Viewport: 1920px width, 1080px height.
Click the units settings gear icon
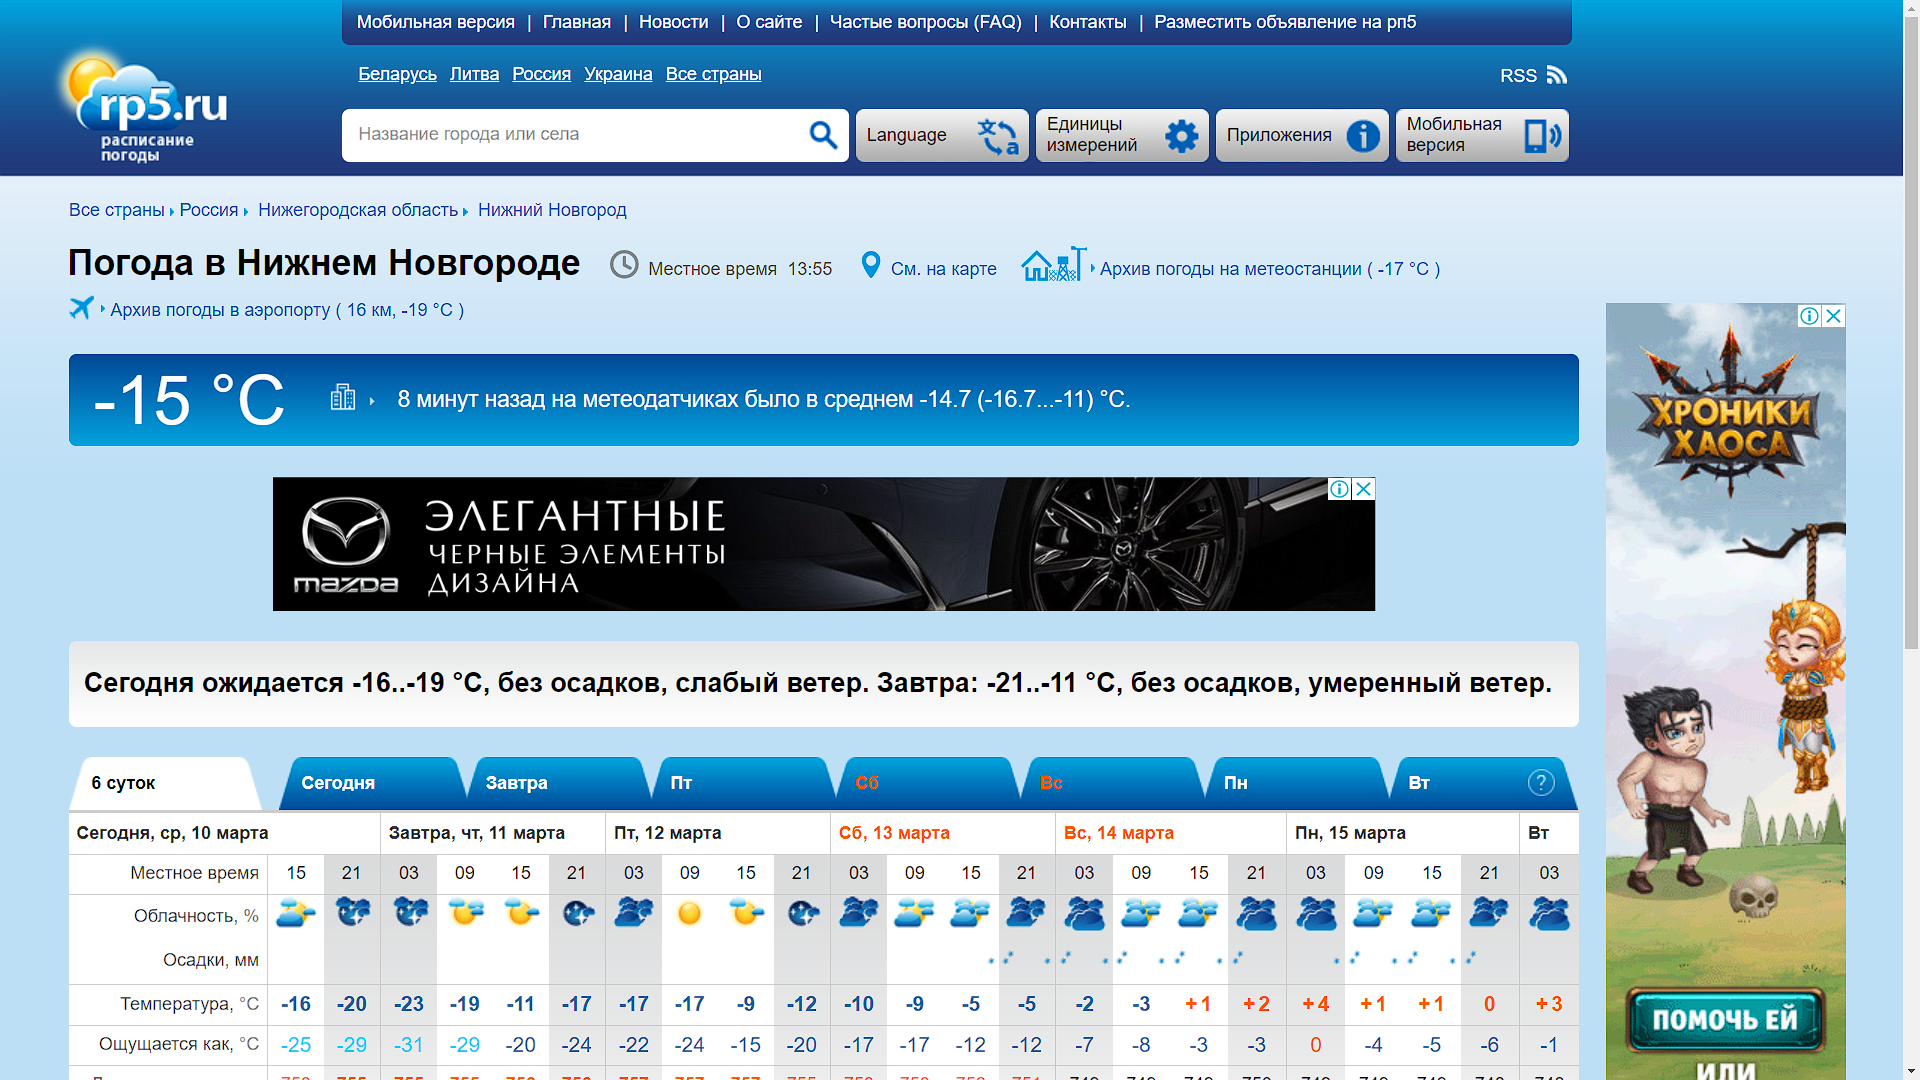click(x=1181, y=136)
